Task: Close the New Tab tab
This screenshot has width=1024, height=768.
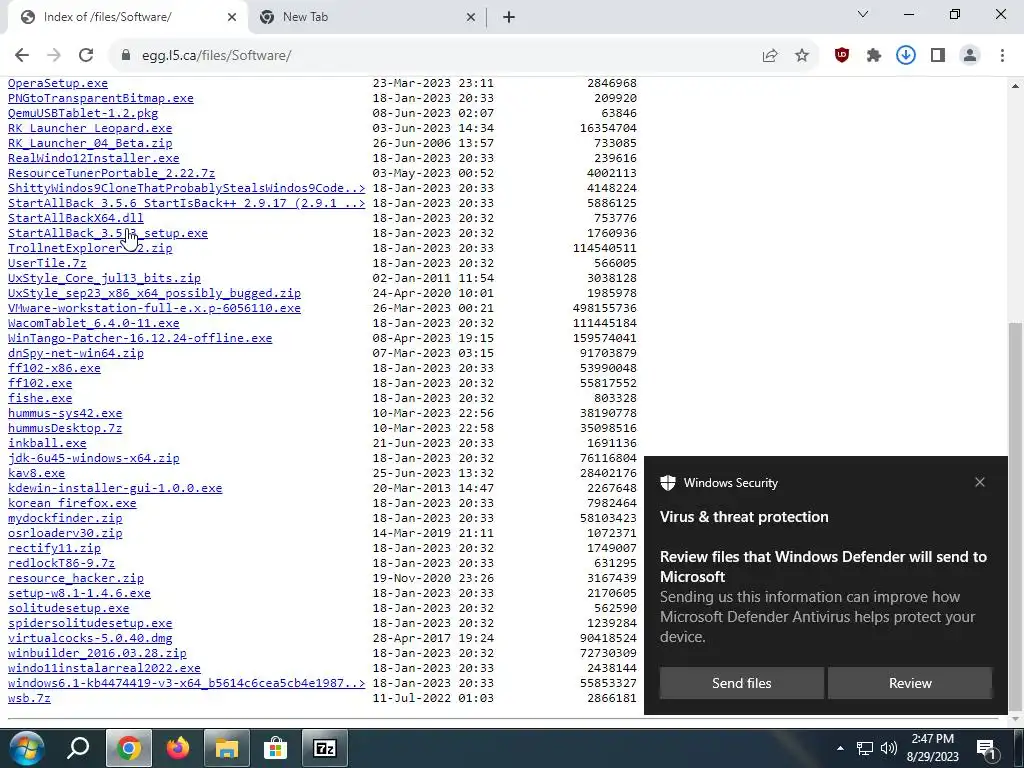Action: (x=470, y=18)
